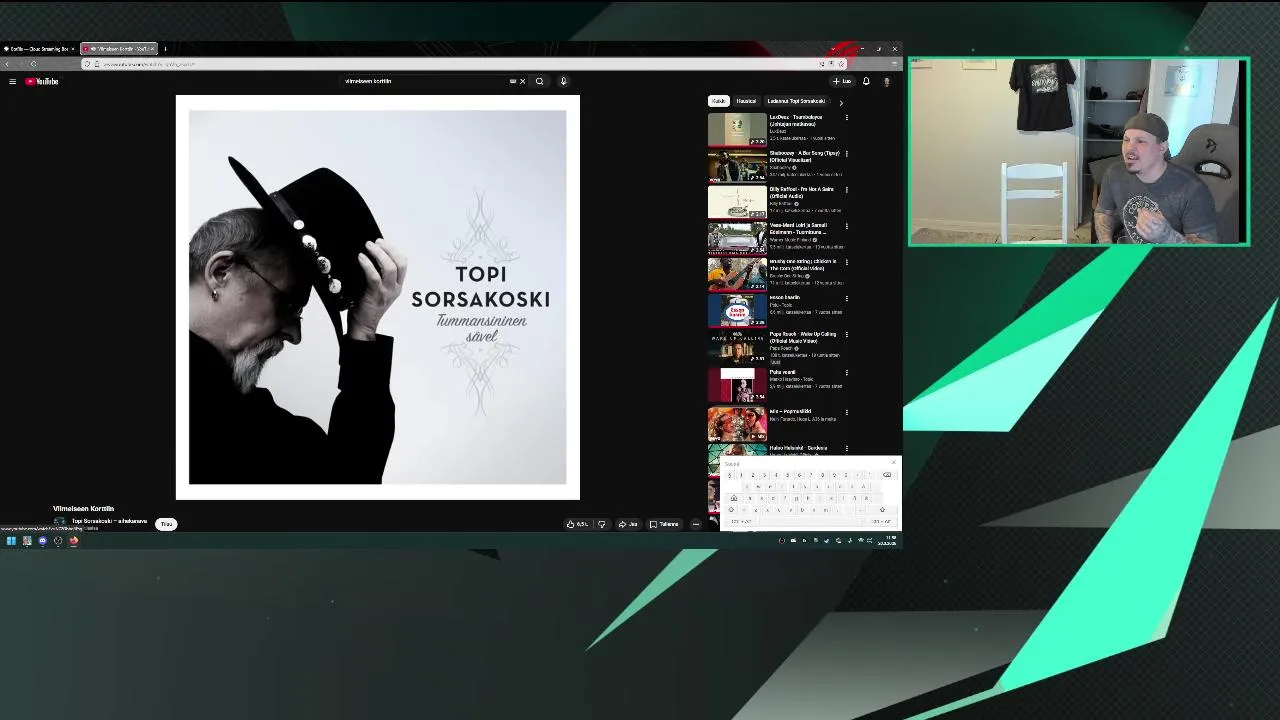Open Topi Sorsakoski channel avatar
Image resolution: width=1280 pixels, height=720 pixels.
(x=59, y=522)
